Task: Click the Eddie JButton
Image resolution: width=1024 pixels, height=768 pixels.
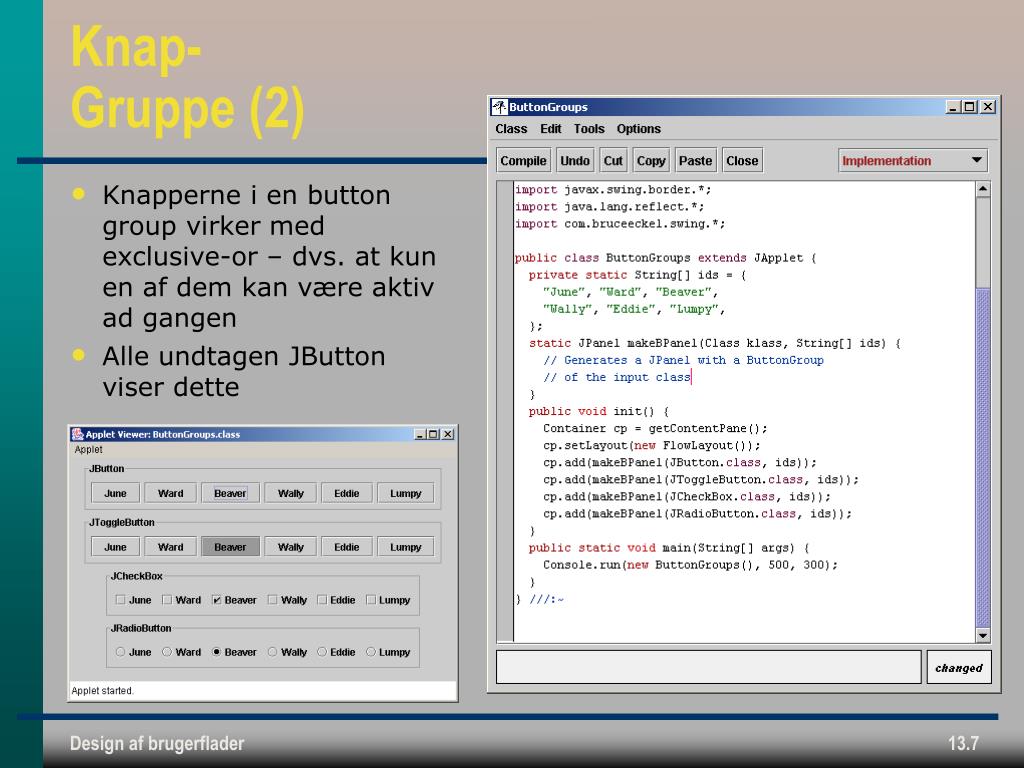Action: (347, 493)
